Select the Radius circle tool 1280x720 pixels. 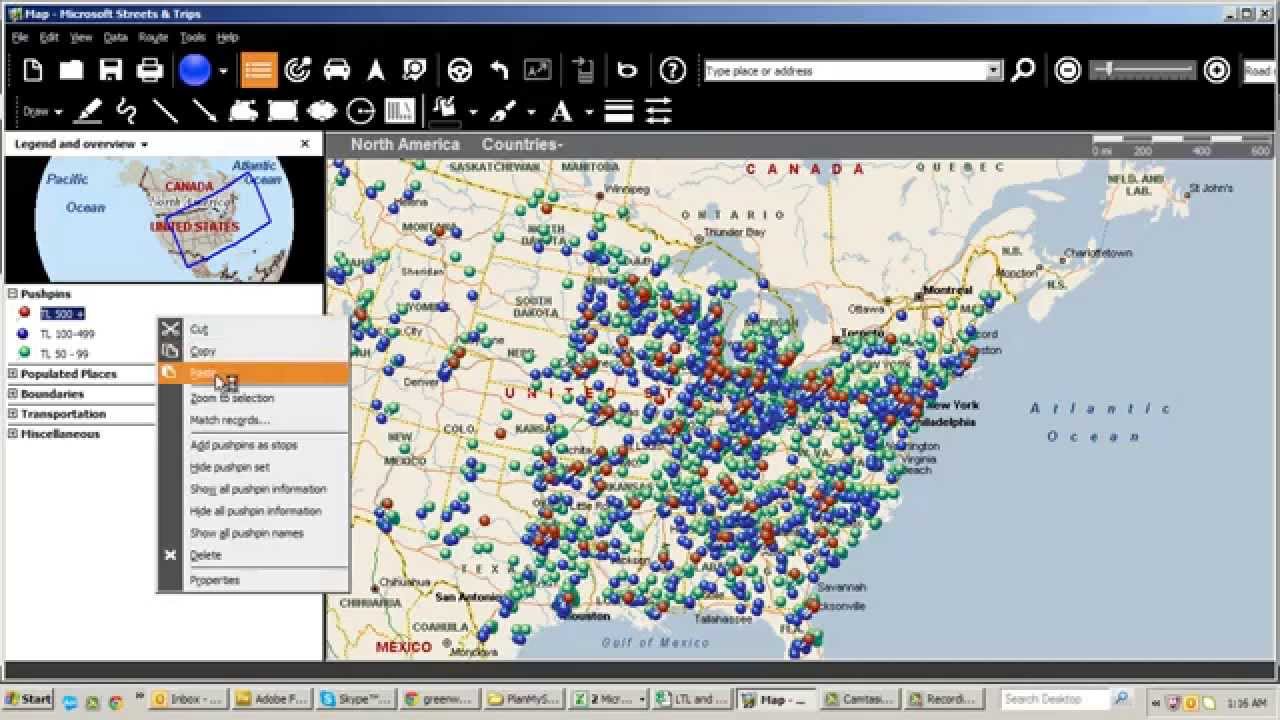point(360,111)
